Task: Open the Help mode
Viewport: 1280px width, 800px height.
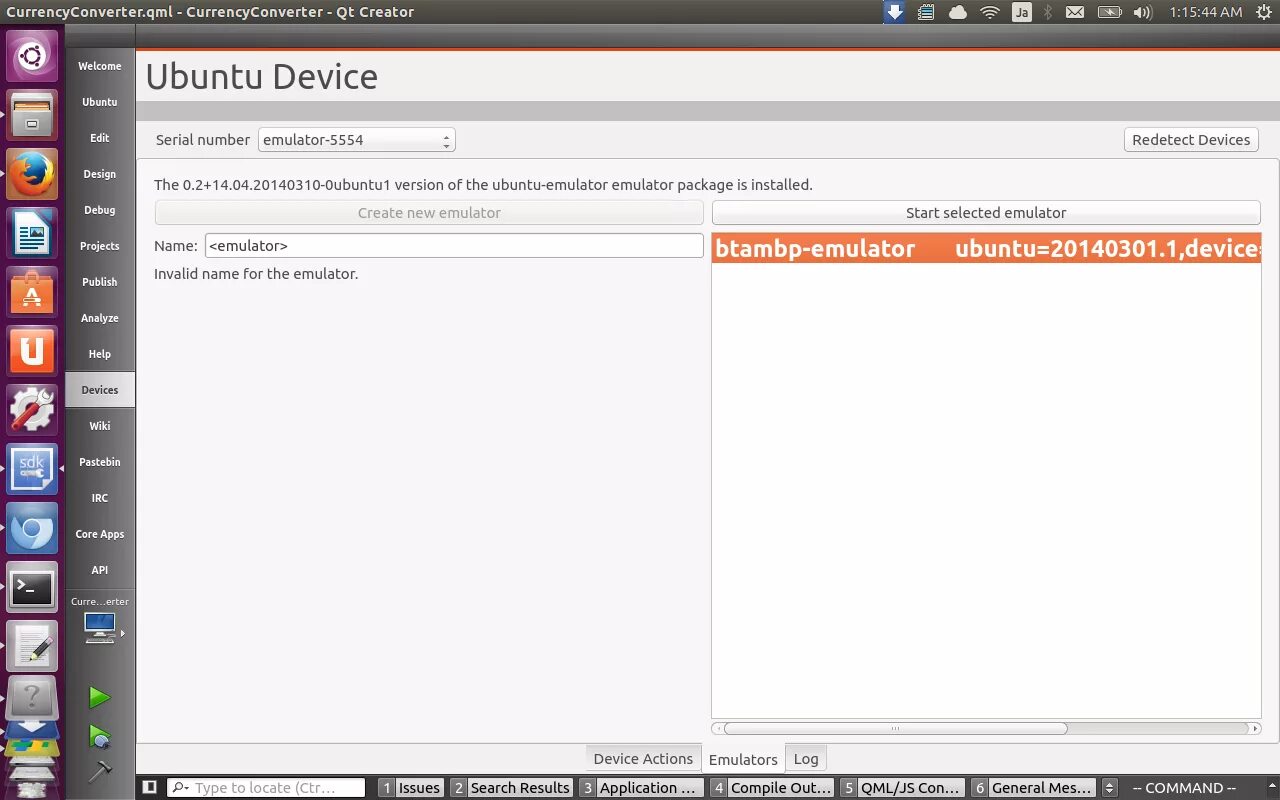Action: tap(100, 354)
